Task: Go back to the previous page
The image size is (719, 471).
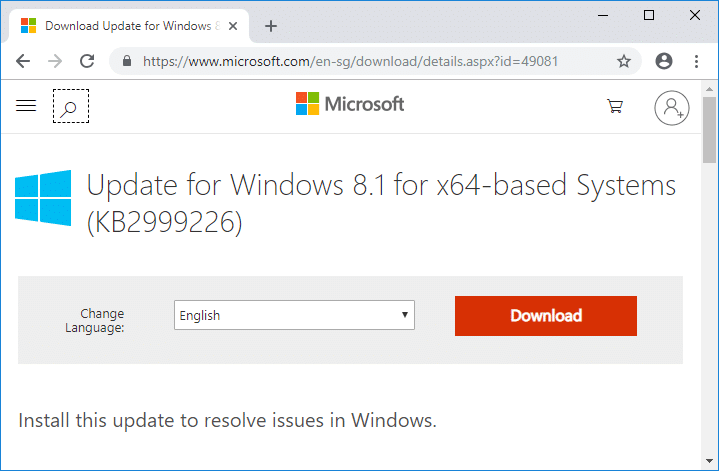Action: tap(23, 61)
